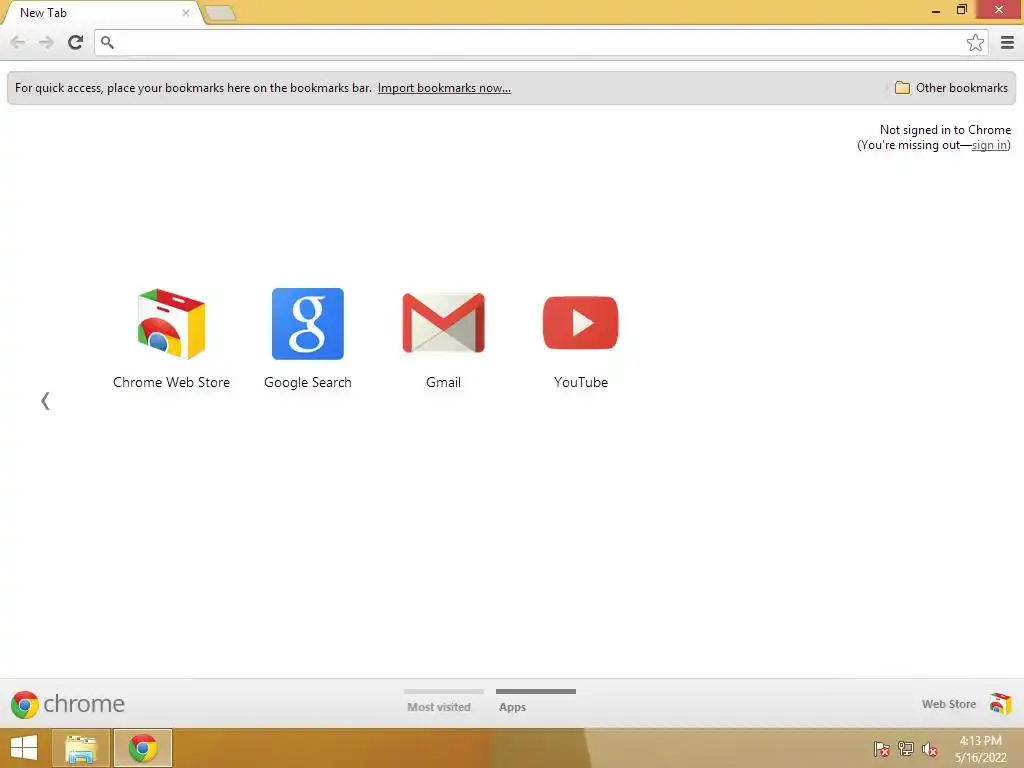
Task: Click the Chrome Web Store label
Action: (171, 383)
